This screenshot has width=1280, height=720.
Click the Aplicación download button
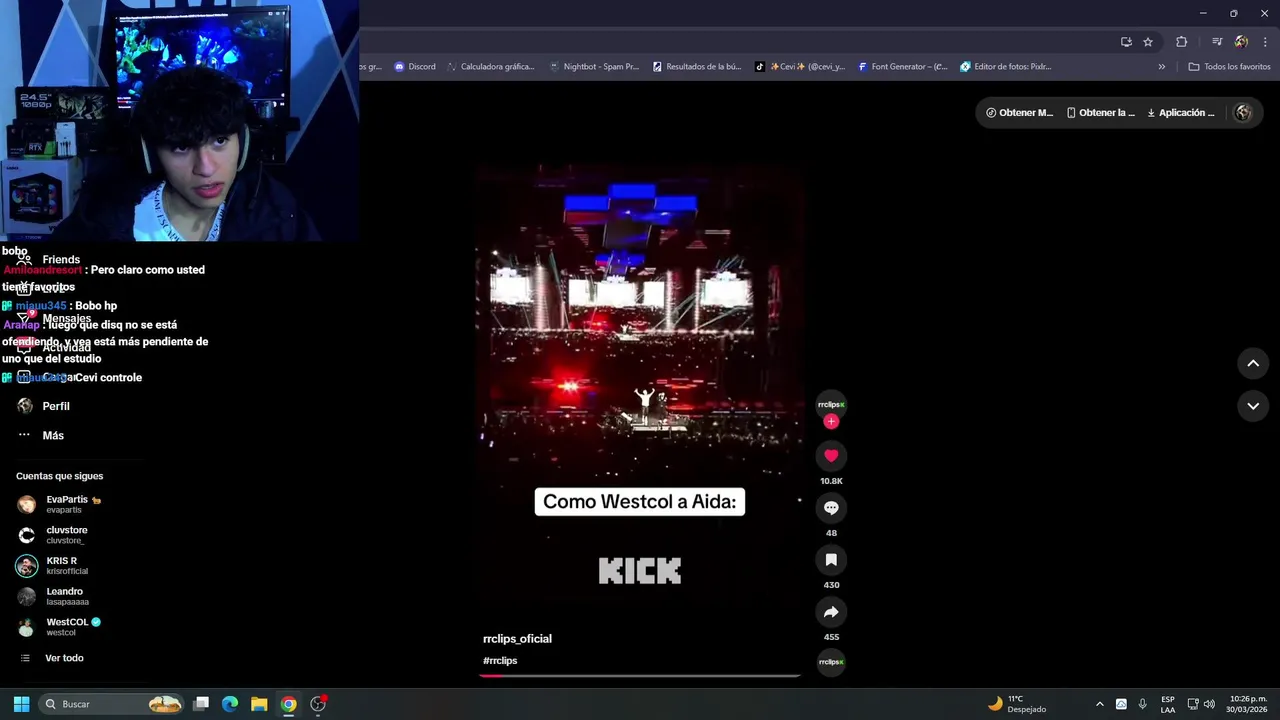[x=1181, y=113]
